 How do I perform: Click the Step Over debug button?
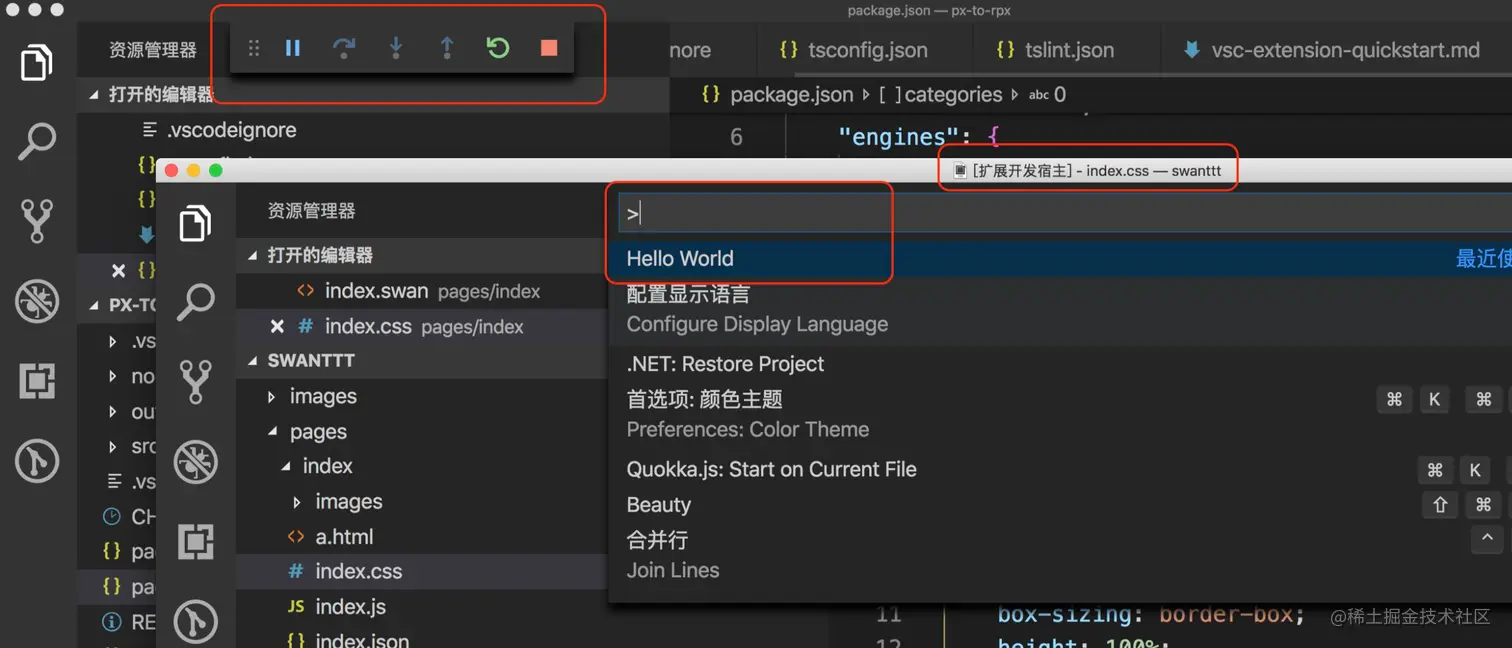(344, 48)
